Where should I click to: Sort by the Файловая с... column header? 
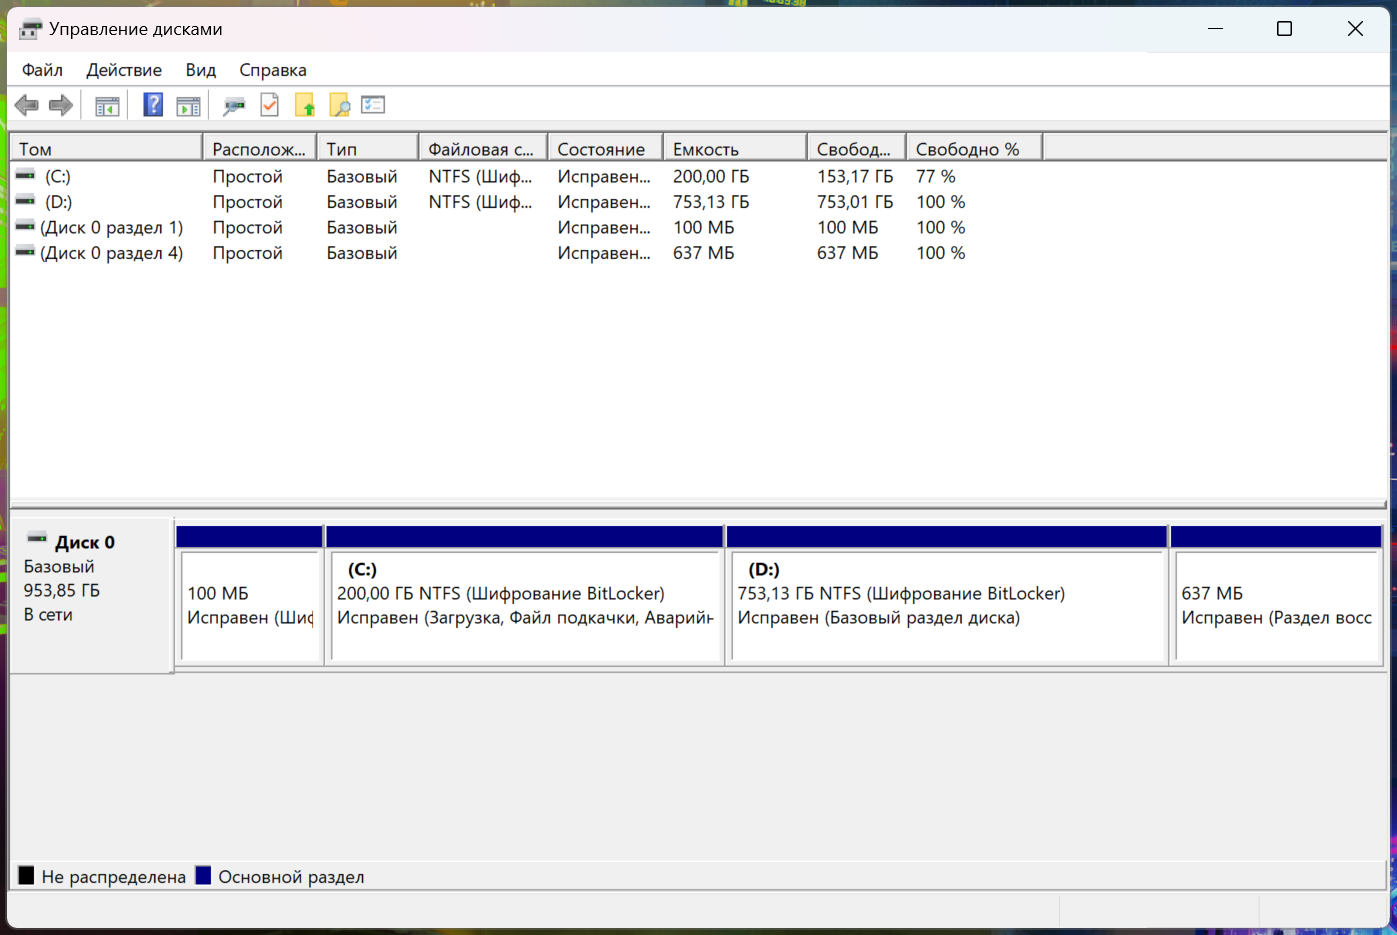click(483, 149)
